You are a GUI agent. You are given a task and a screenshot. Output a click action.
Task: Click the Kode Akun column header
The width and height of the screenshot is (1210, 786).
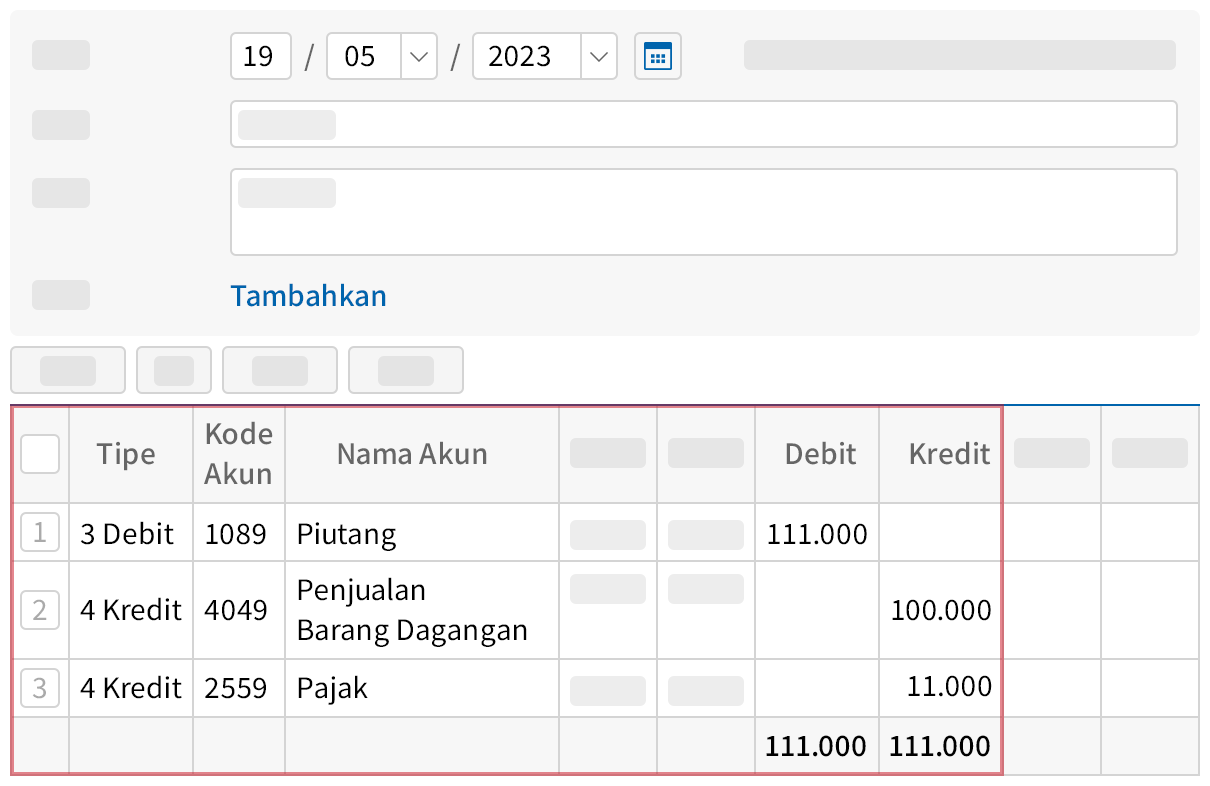coord(238,453)
